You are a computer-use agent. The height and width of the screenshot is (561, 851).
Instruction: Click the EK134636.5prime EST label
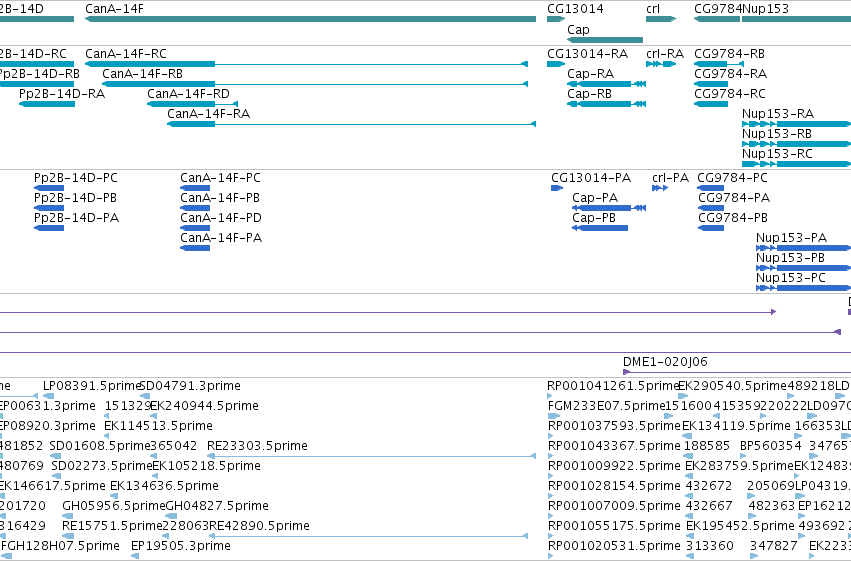[164, 486]
